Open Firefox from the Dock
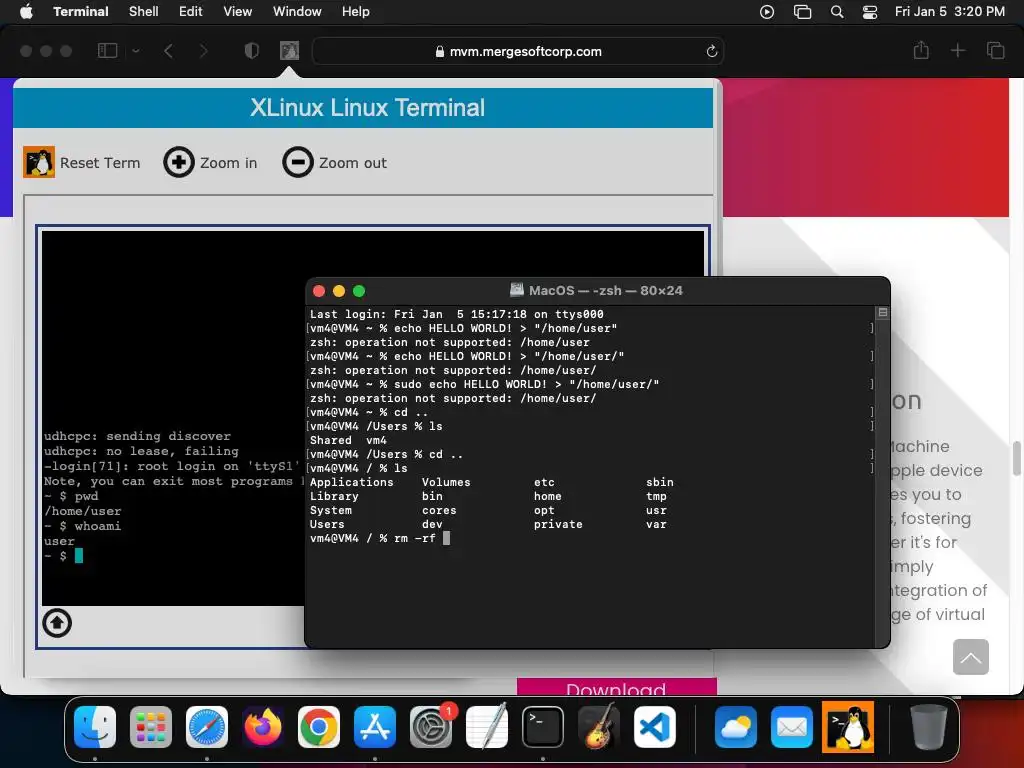Image resolution: width=1024 pixels, height=768 pixels. tap(263, 727)
